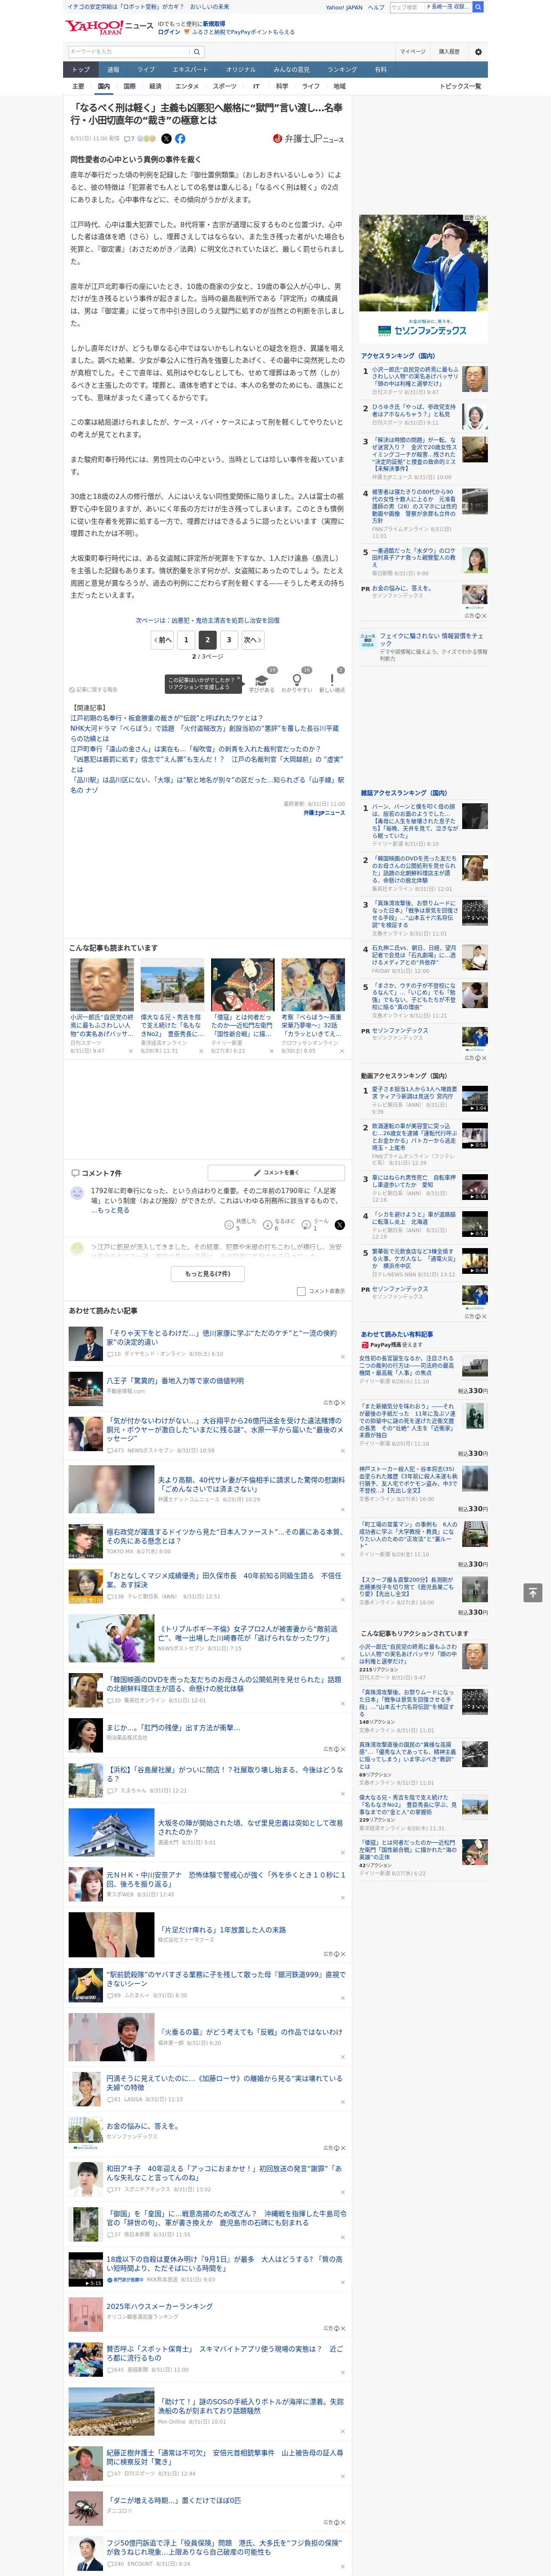This screenshot has height=2576, width=551.
Task: React with the 新しい視点 exclamation icon
Action: [332, 680]
